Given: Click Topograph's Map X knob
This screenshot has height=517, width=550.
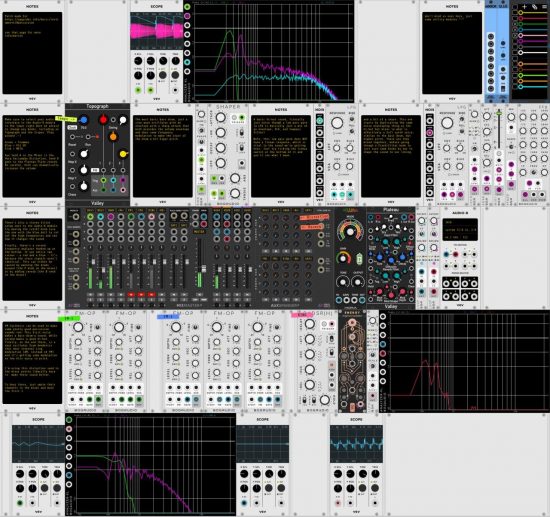Looking at the screenshot, I should 84,154.
